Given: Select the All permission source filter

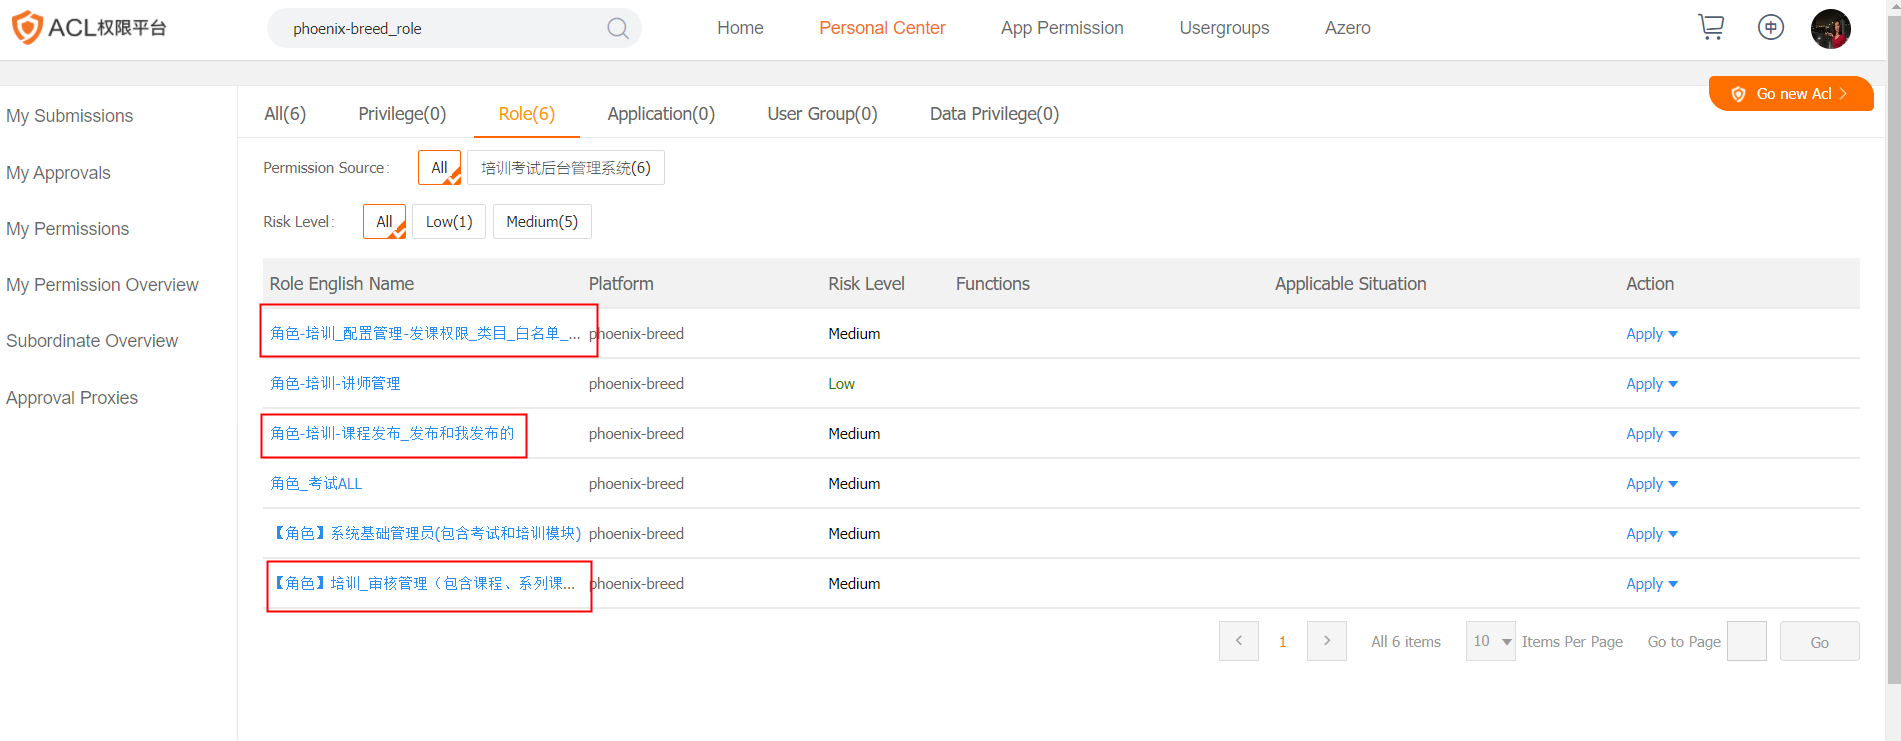Looking at the screenshot, I should point(440,167).
